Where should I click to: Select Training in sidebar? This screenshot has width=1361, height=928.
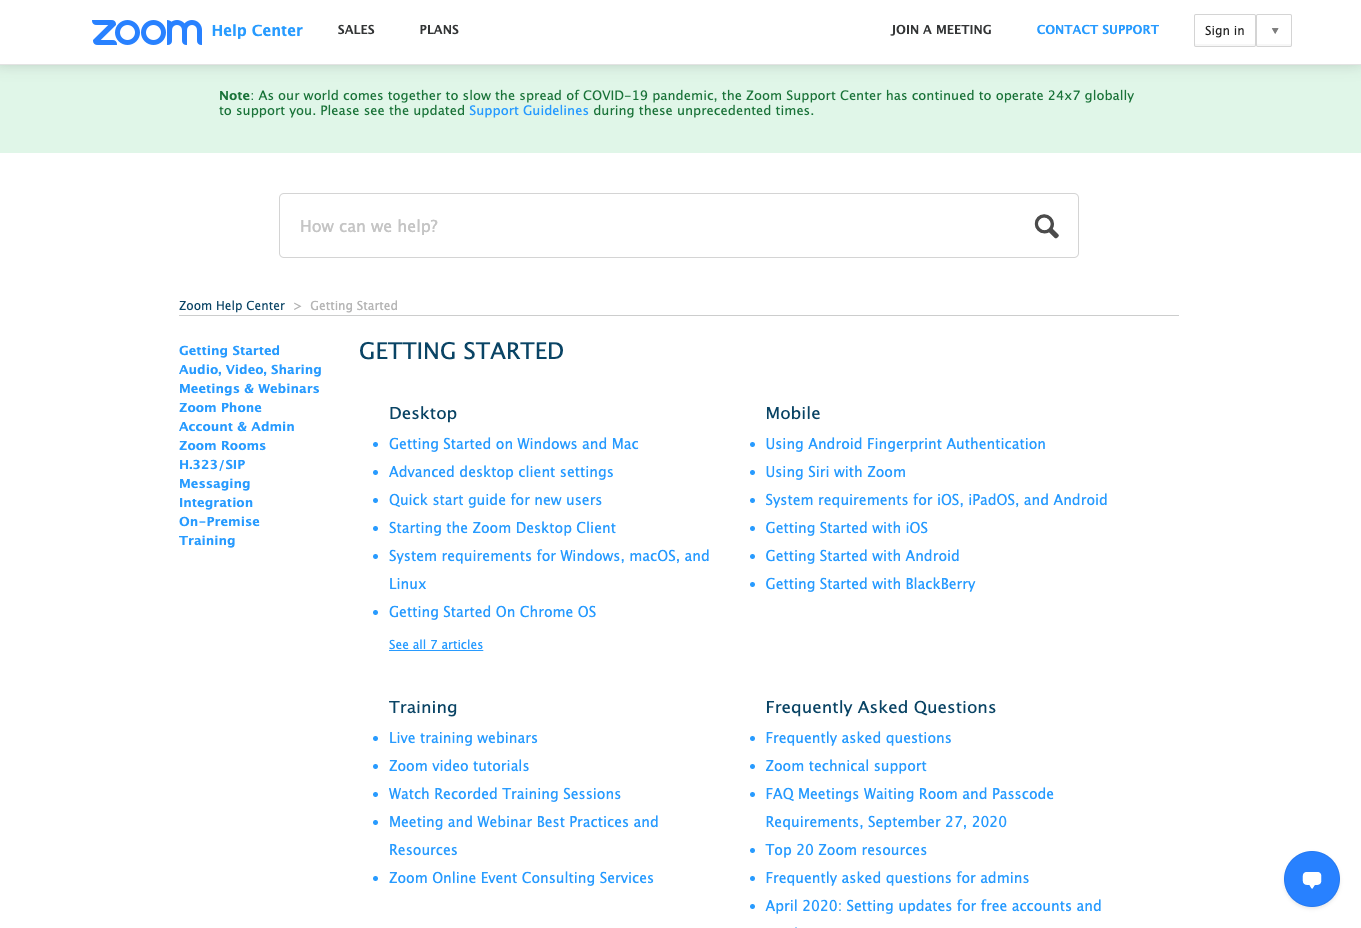point(207,541)
